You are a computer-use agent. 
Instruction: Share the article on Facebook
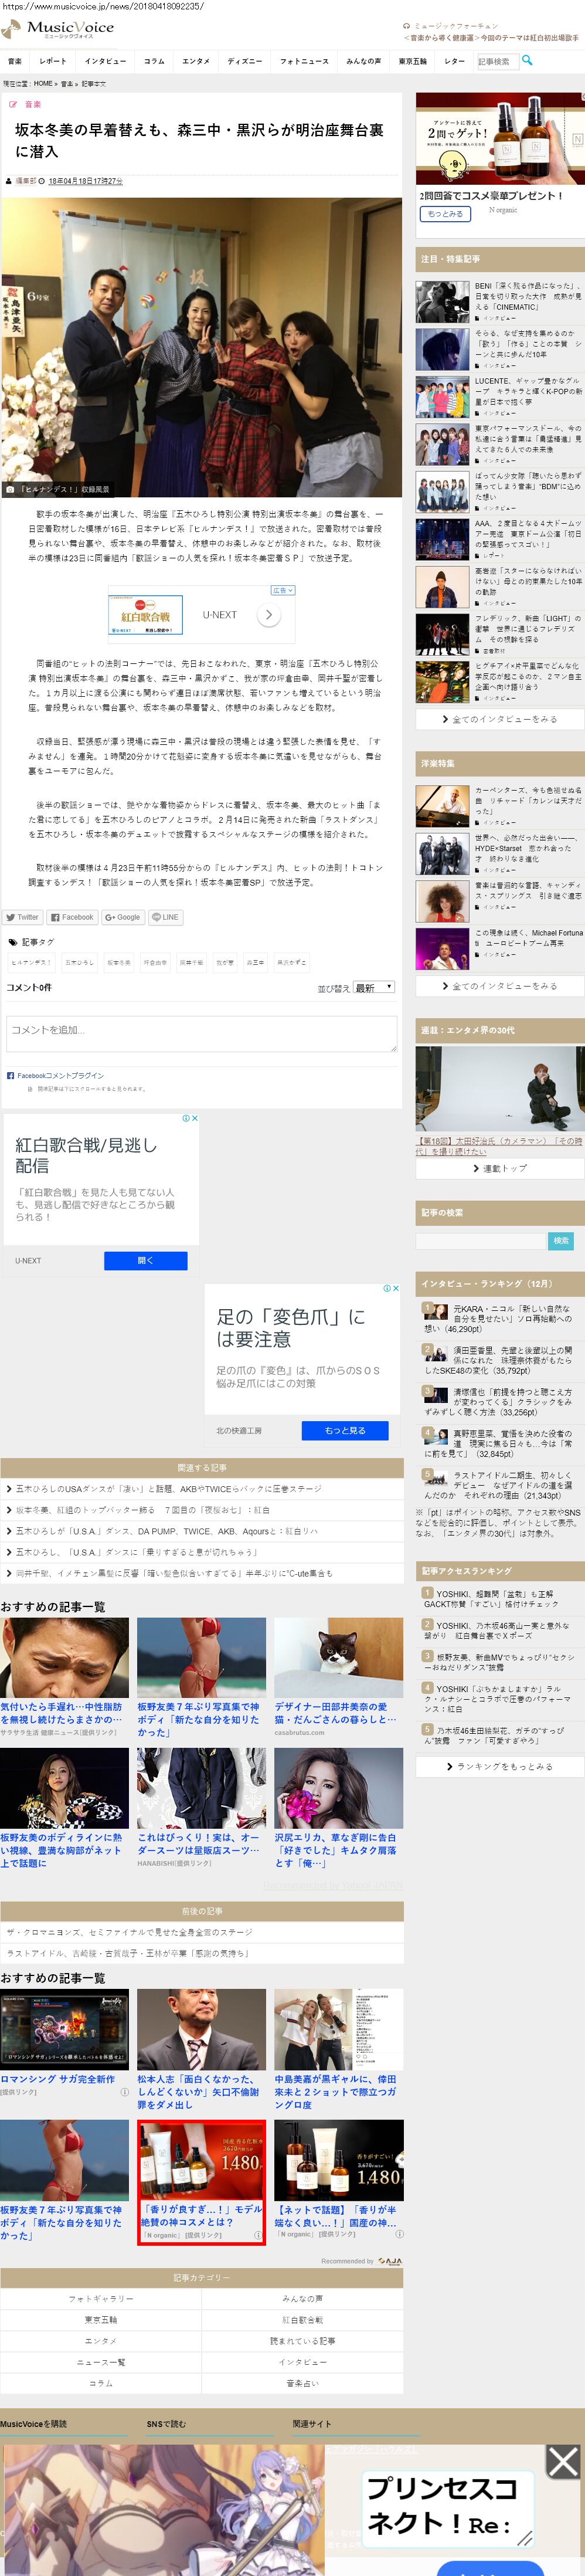[72, 917]
